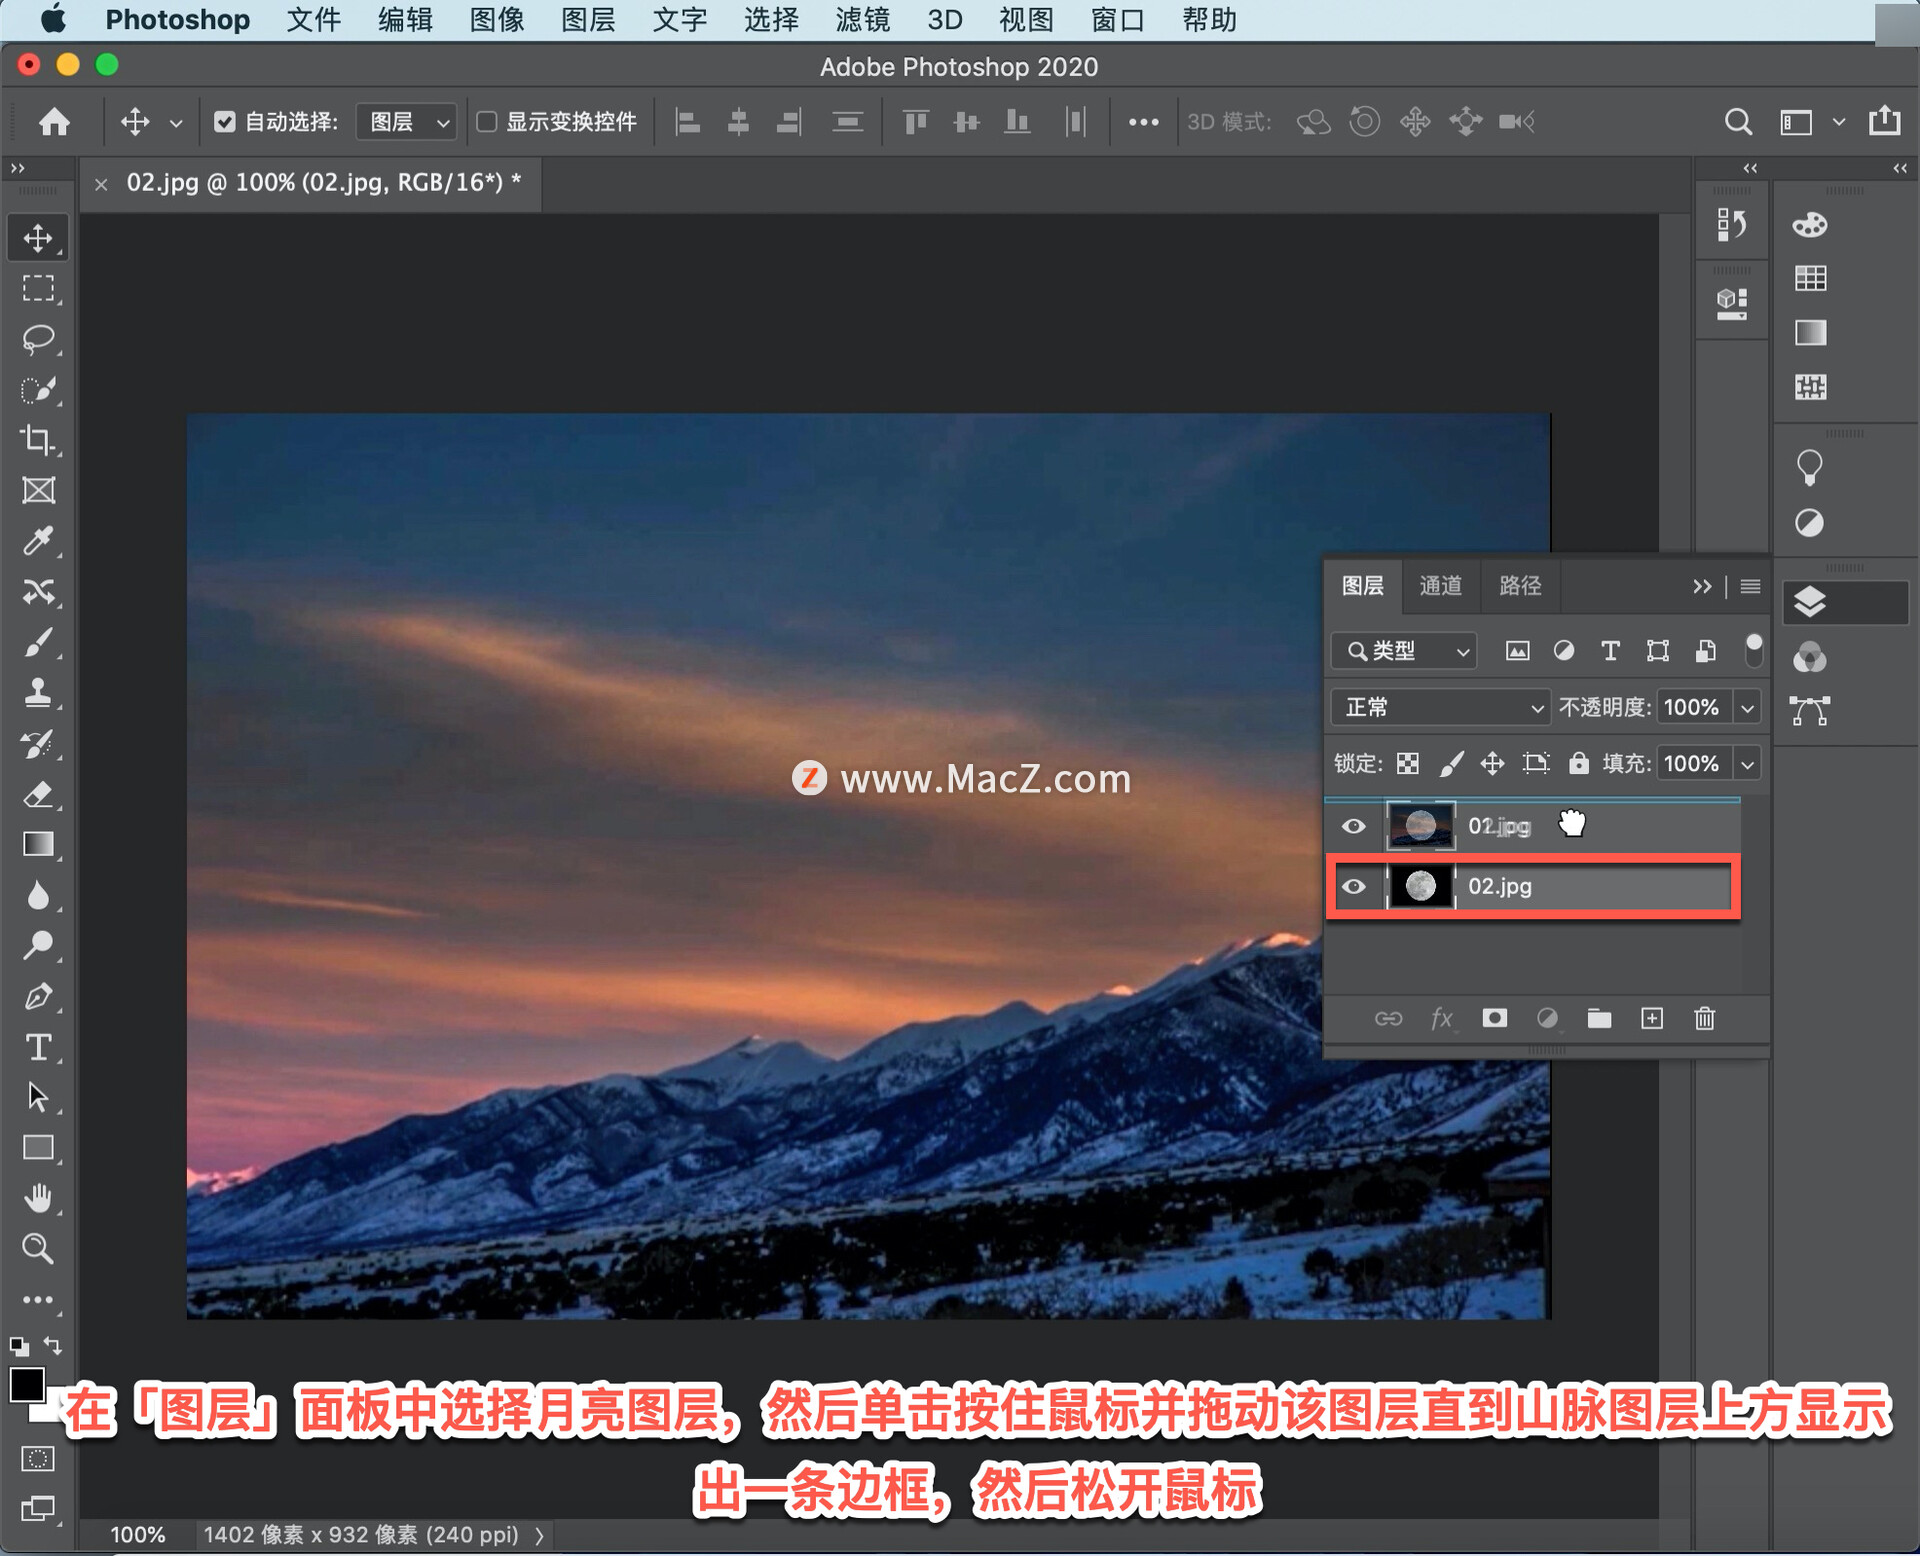Image resolution: width=1920 pixels, height=1556 pixels.
Task: Select the Brush tool
Action: tap(38, 642)
